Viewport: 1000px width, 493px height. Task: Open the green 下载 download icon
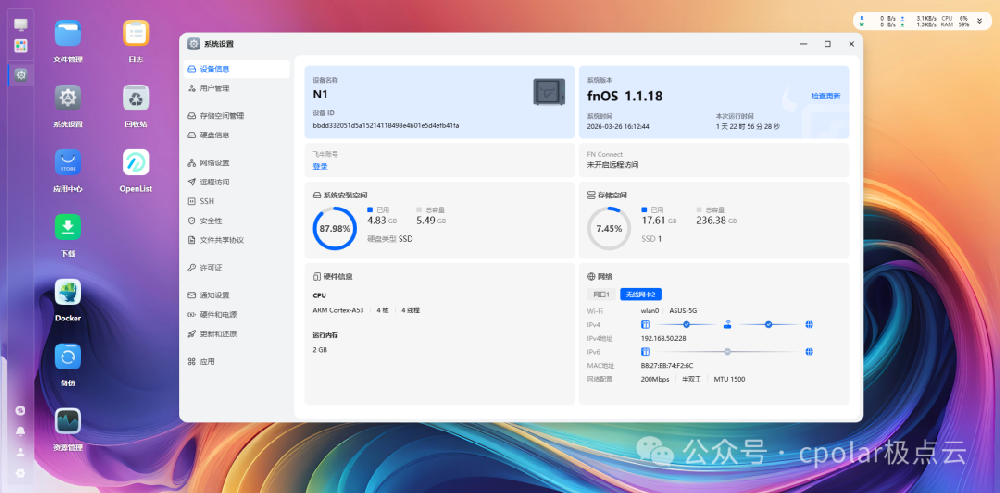[x=68, y=227]
